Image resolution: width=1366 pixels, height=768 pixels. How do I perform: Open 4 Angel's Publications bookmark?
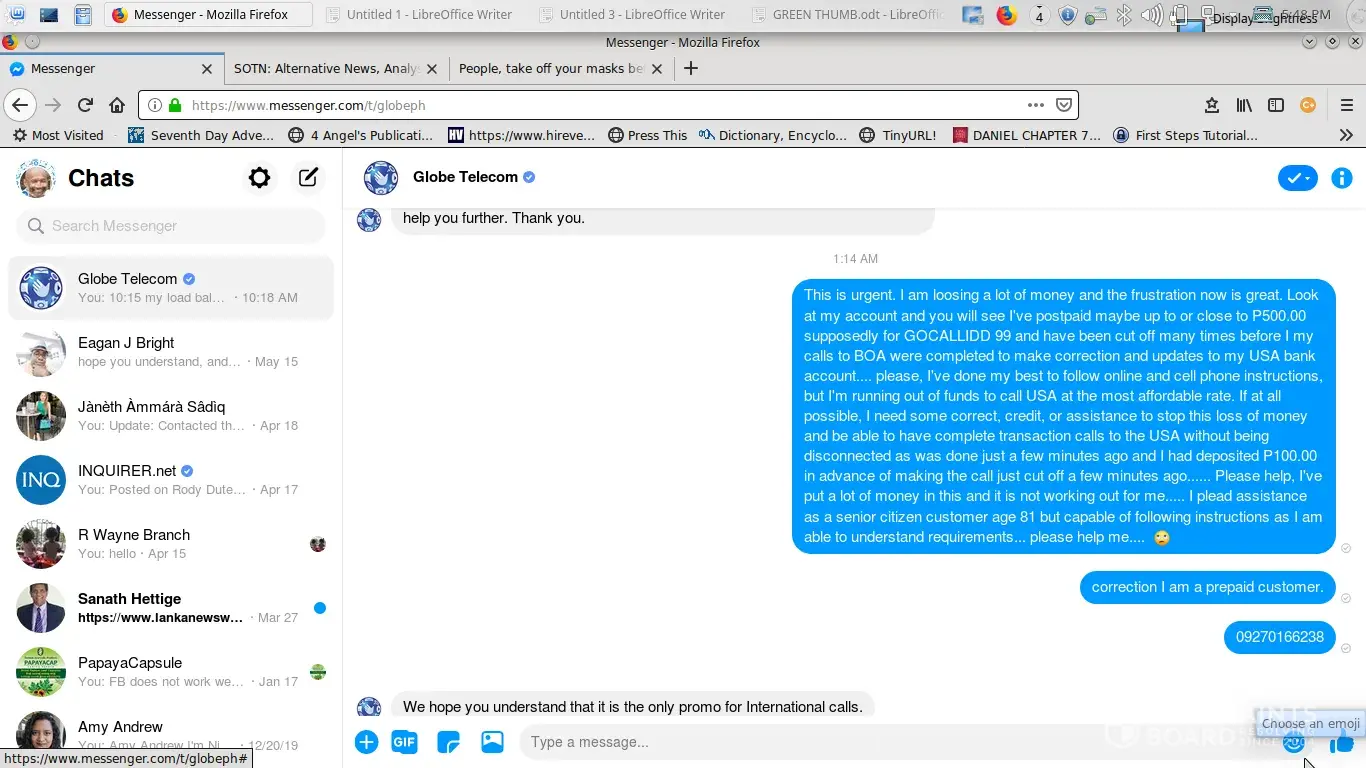coord(360,135)
